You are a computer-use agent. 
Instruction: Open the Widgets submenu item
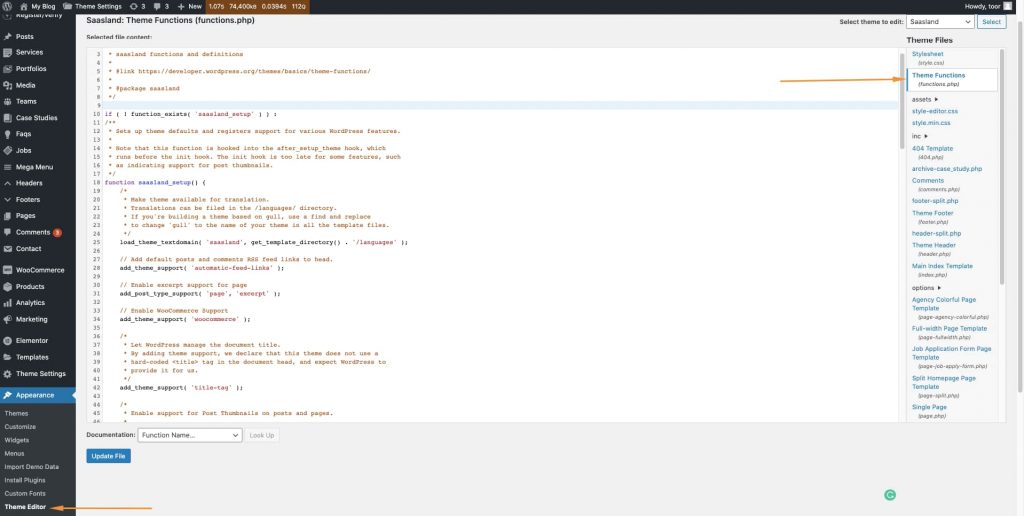pos(17,440)
